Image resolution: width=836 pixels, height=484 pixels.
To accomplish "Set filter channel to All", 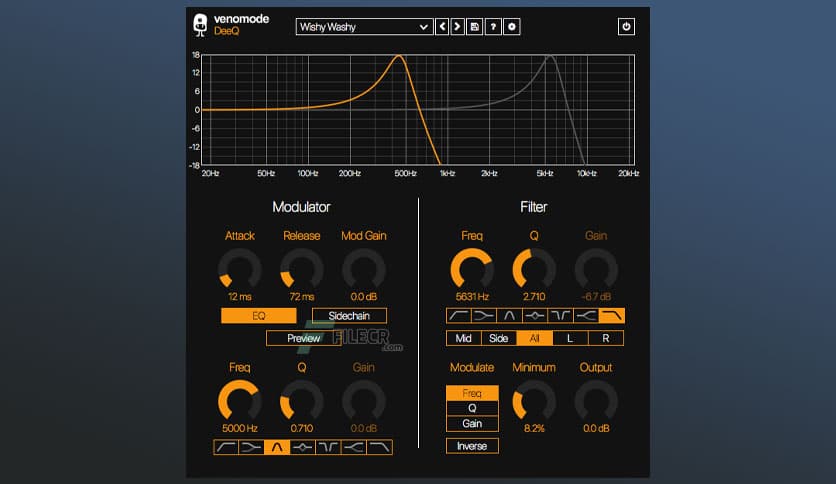I will [534, 338].
